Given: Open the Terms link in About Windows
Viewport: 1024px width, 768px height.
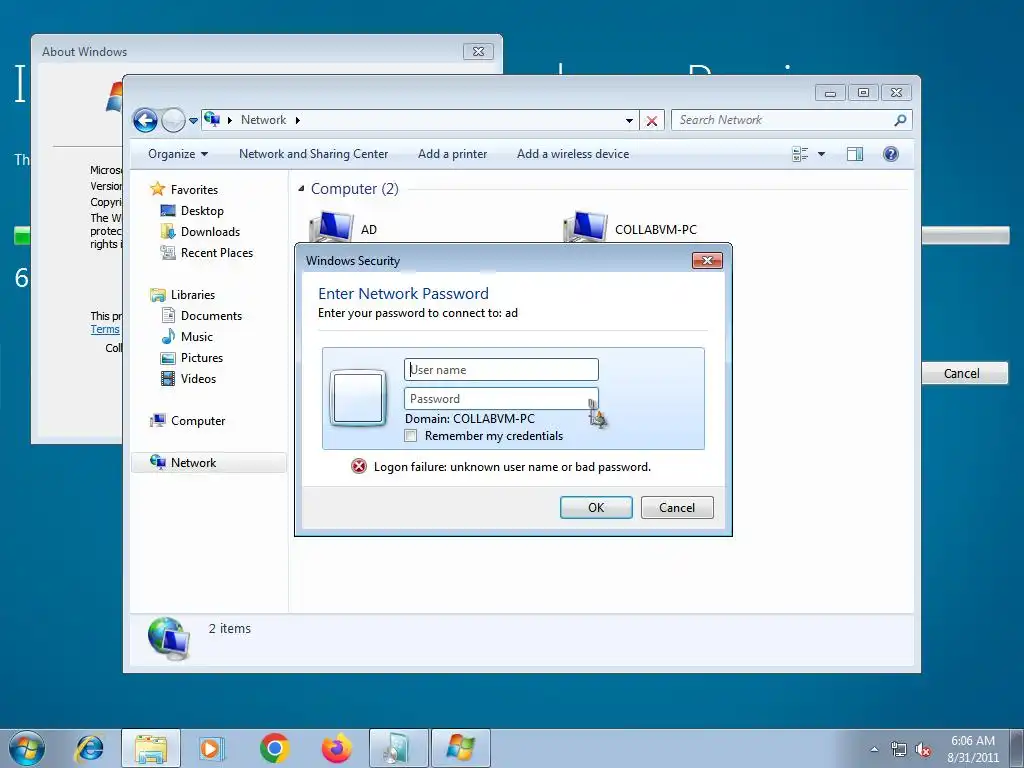Looking at the screenshot, I should point(105,329).
